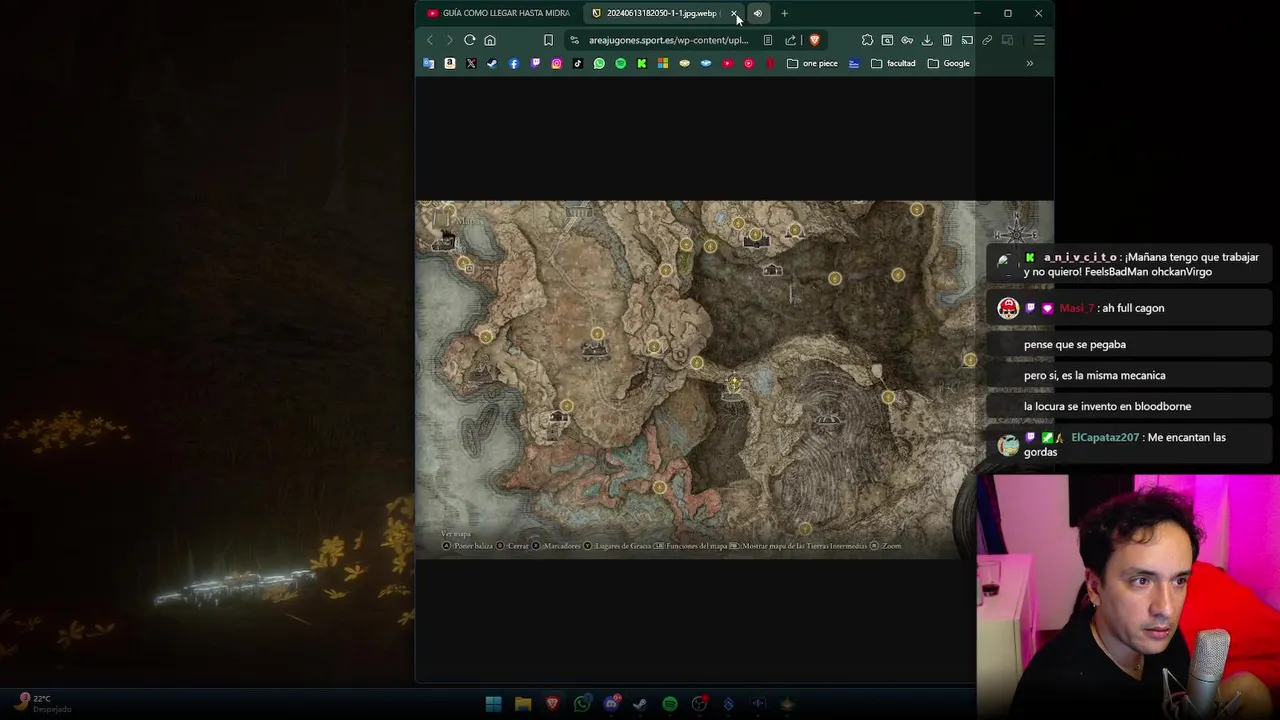1280x720 pixels.
Task: Open the Instagram bookmark
Action: pyautogui.click(x=557, y=63)
